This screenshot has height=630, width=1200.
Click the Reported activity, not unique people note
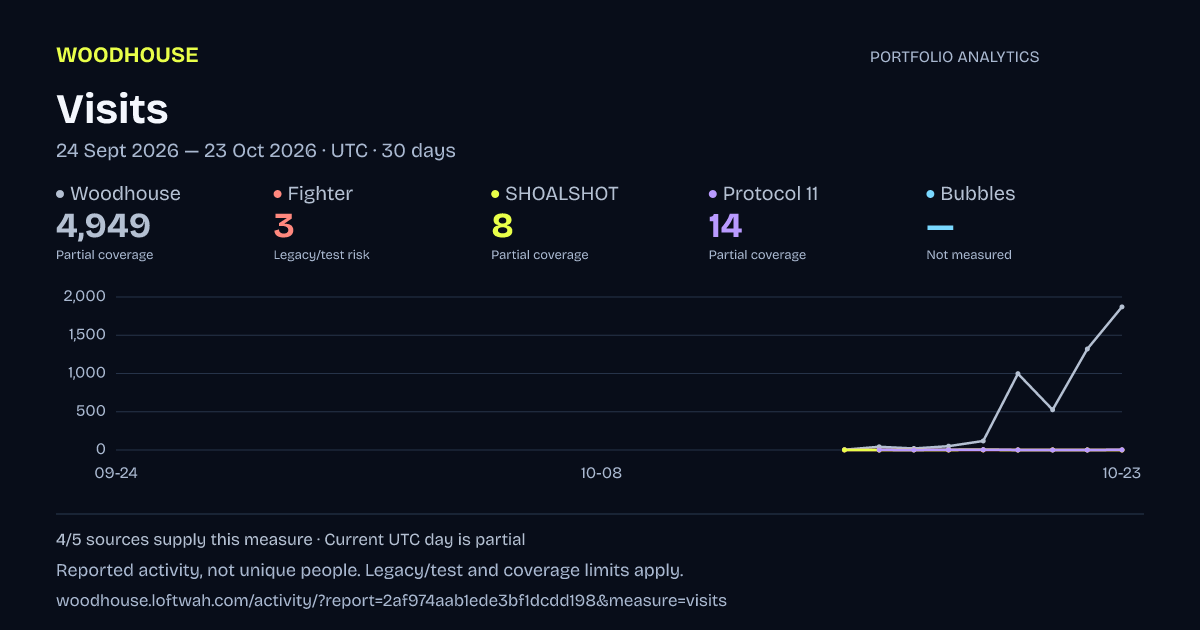click(x=208, y=571)
